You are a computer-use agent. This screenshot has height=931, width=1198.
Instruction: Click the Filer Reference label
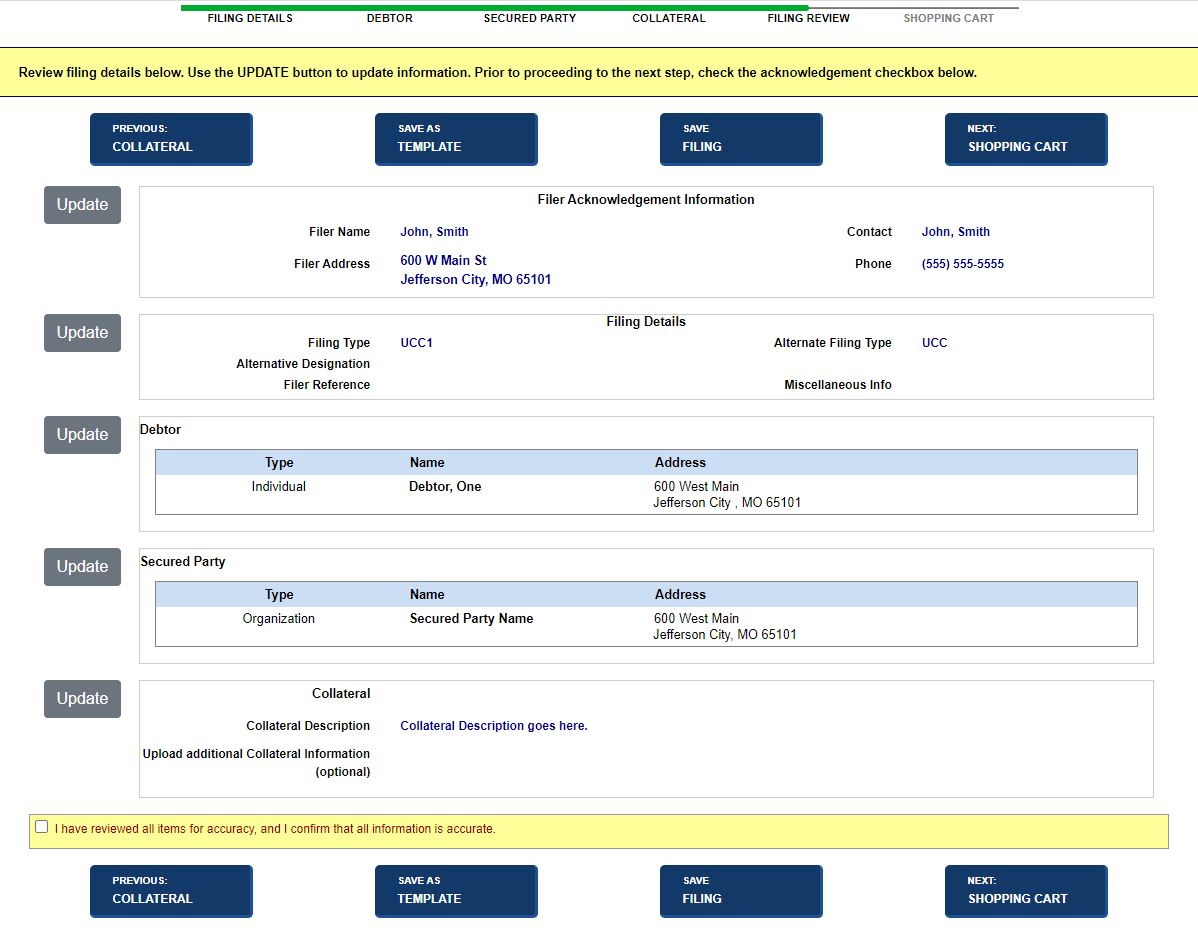(326, 385)
